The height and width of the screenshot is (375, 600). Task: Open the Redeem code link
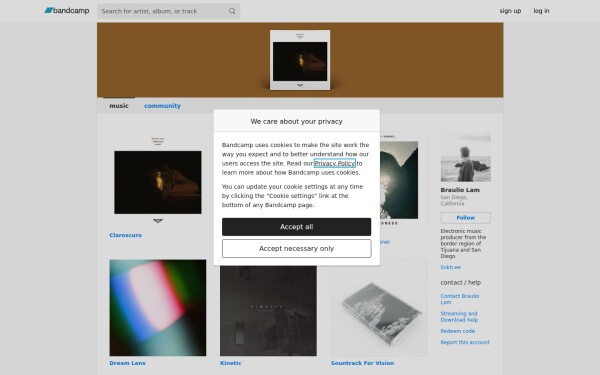pyautogui.click(x=458, y=331)
